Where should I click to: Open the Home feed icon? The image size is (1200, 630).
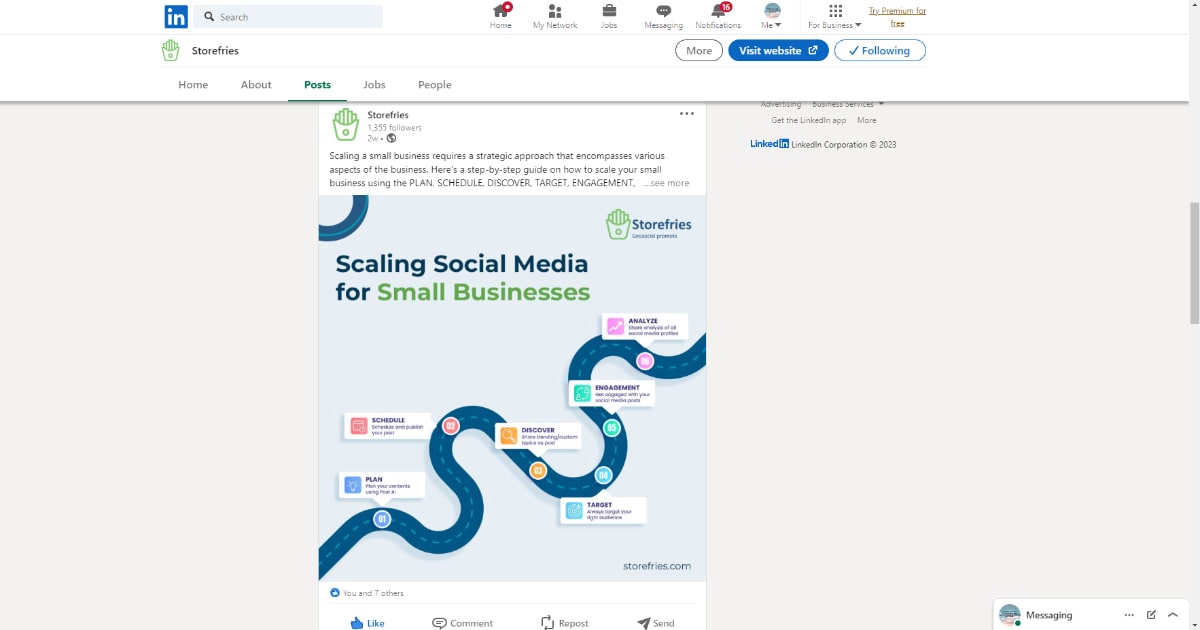coord(501,11)
